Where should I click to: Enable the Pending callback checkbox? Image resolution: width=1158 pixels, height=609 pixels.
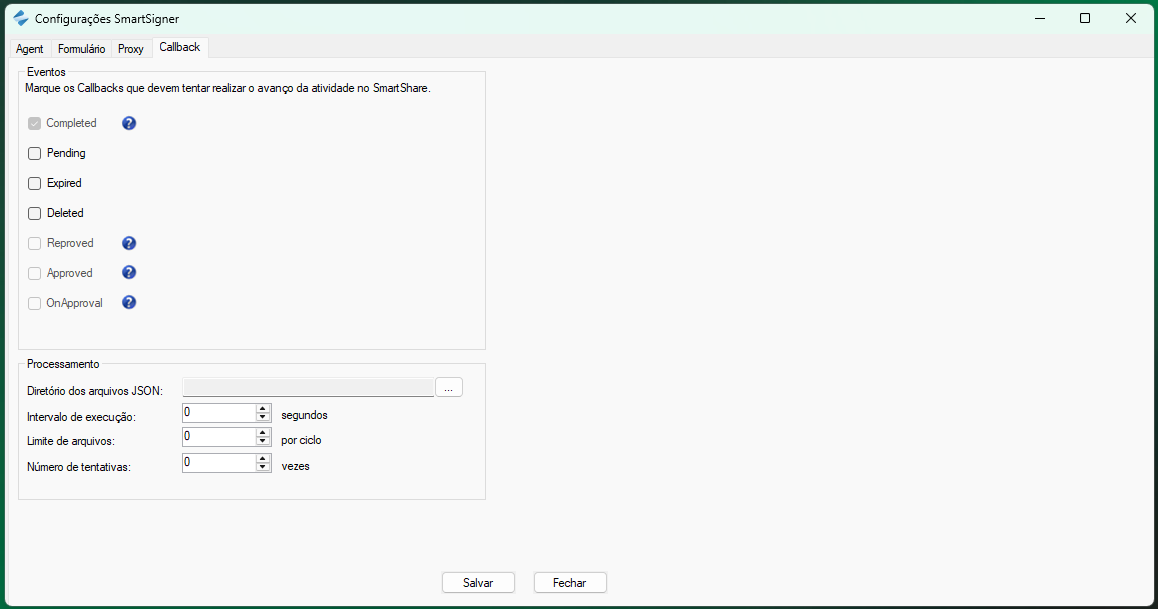coord(35,154)
